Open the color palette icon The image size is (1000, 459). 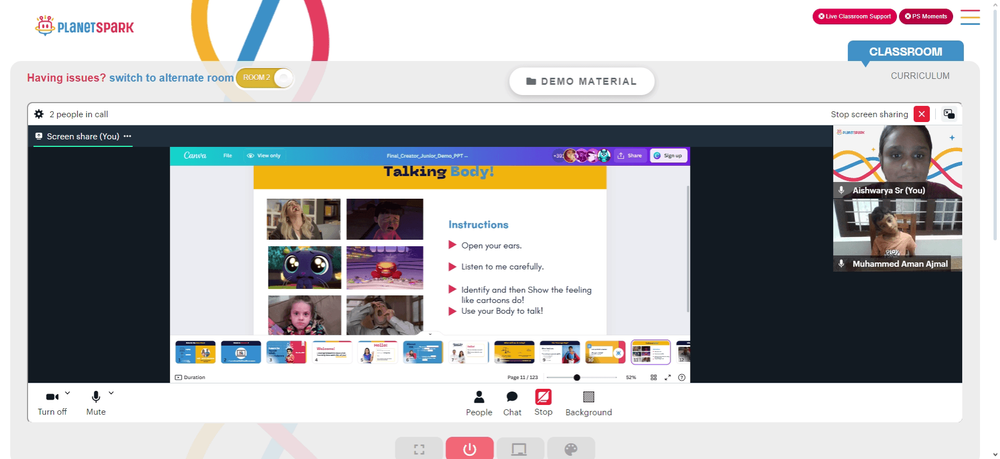(x=571, y=449)
